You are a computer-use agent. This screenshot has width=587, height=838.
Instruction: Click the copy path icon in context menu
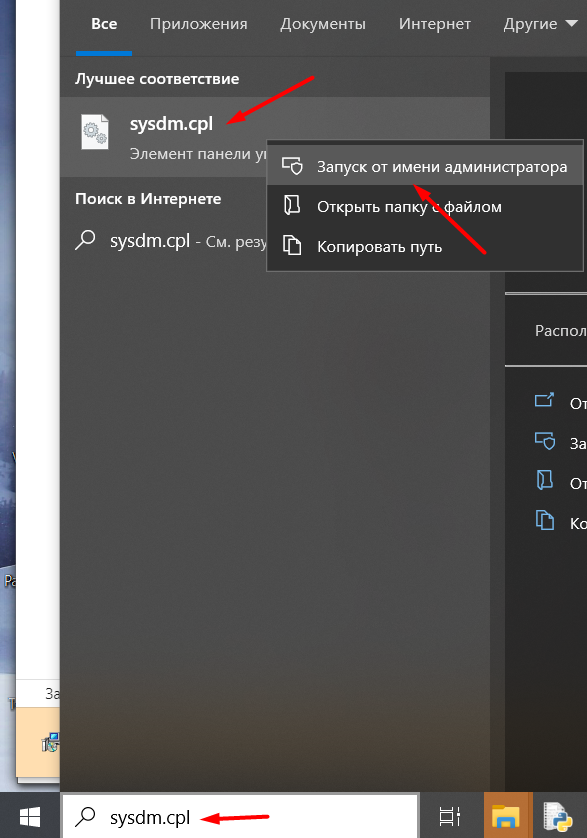pos(292,246)
